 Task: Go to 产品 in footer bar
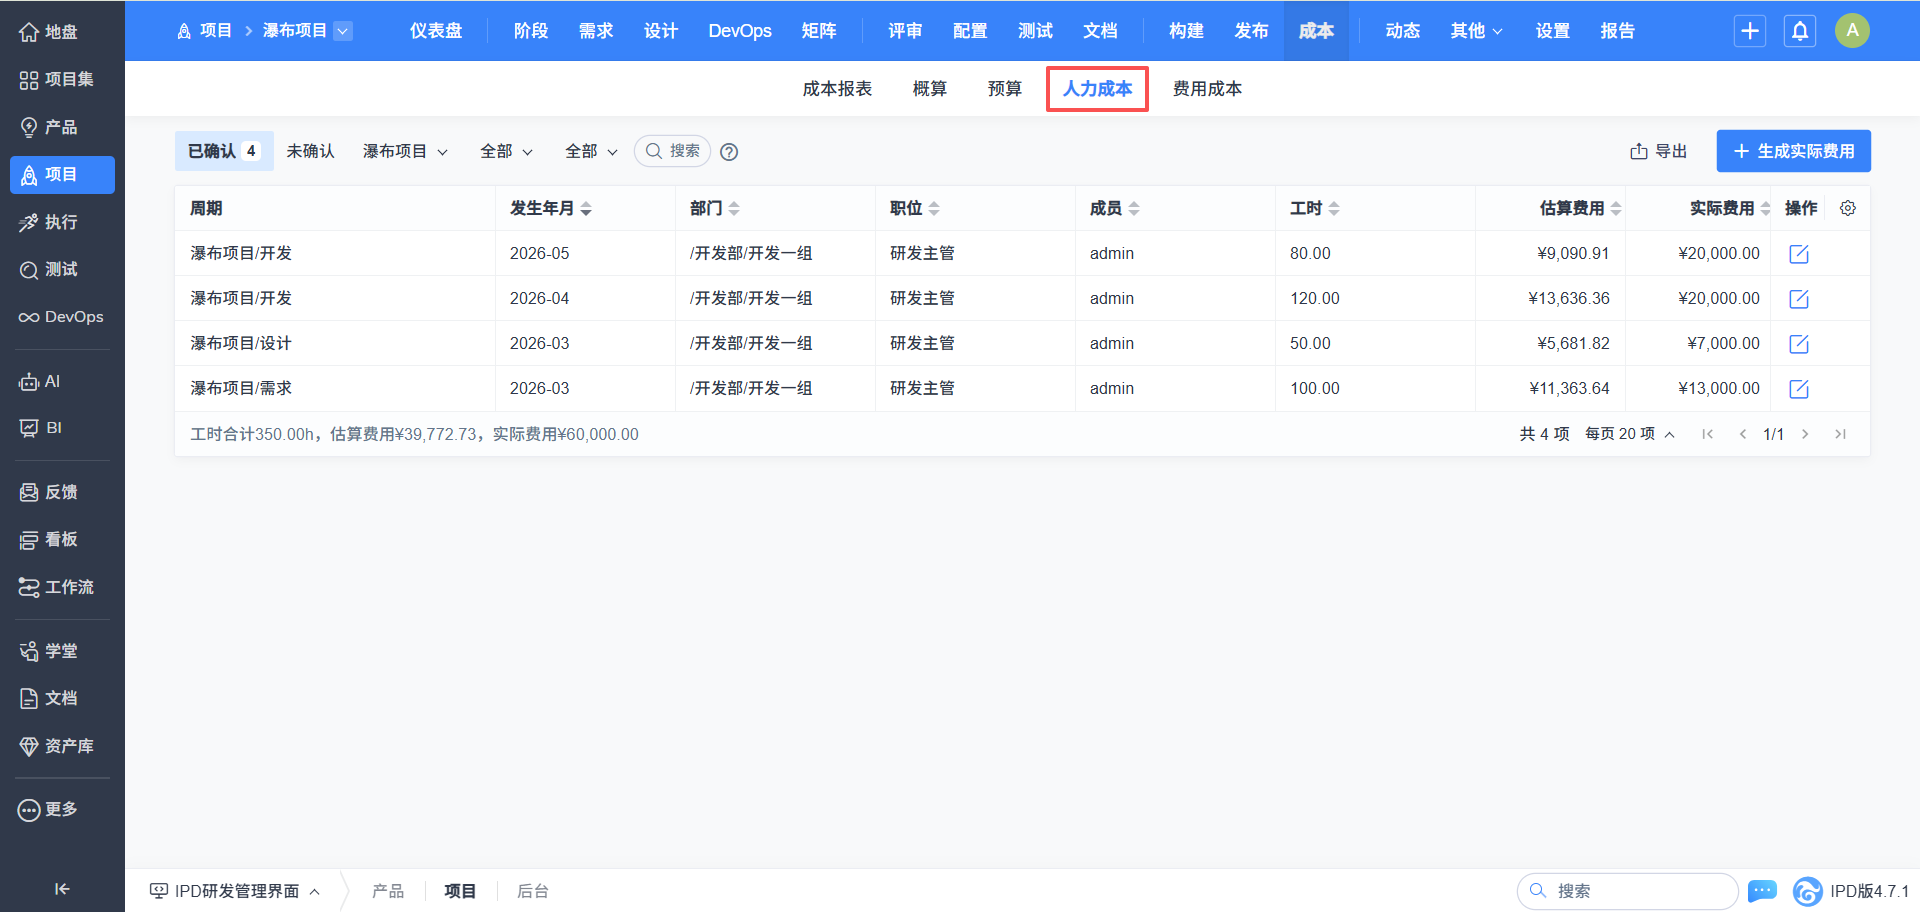point(388,891)
